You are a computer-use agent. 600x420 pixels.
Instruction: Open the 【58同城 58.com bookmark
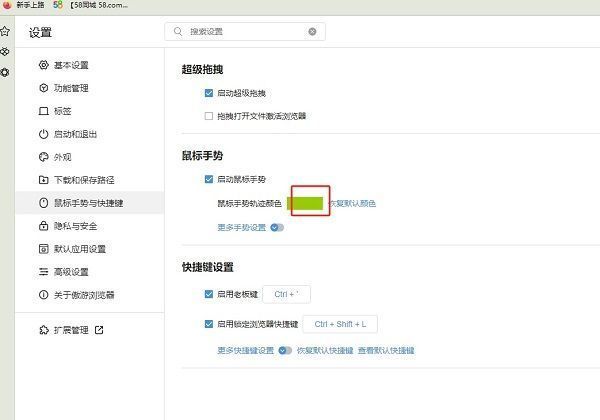click(99, 5)
